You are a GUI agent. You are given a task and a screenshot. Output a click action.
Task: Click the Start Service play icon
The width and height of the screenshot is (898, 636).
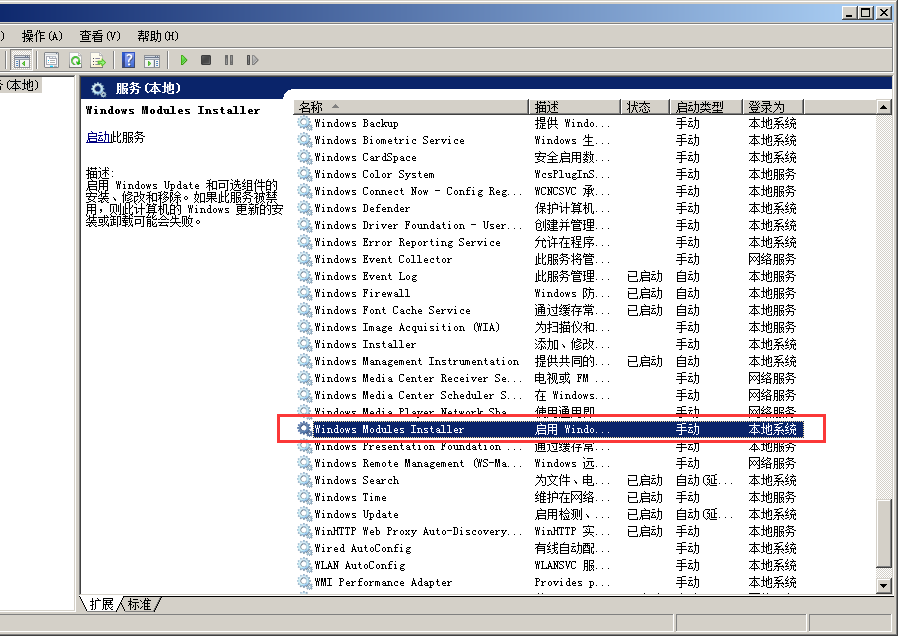pyautogui.click(x=184, y=61)
